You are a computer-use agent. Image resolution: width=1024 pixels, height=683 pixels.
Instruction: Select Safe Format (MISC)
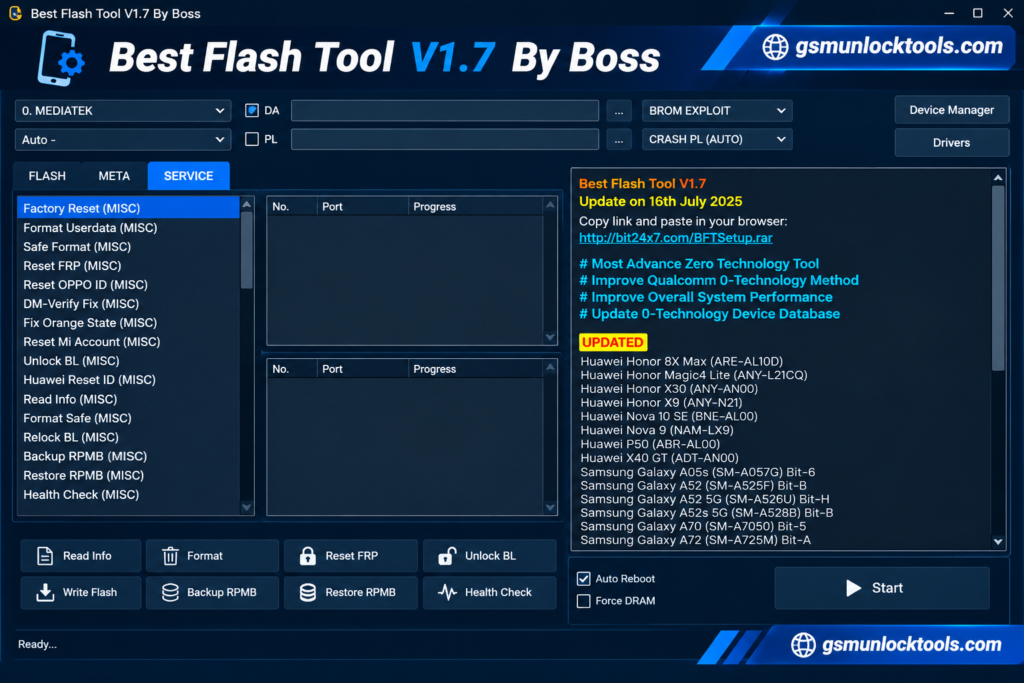coord(128,247)
